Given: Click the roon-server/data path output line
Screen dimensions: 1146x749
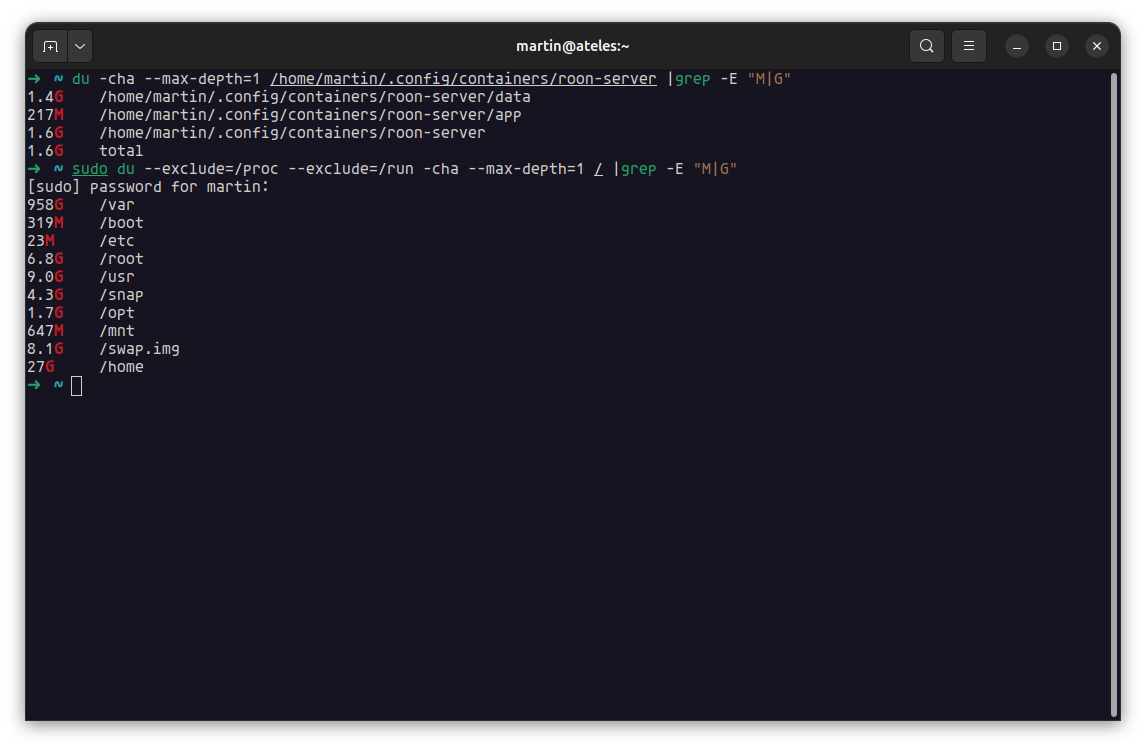Looking at the screenshot, I should [314, 97].
